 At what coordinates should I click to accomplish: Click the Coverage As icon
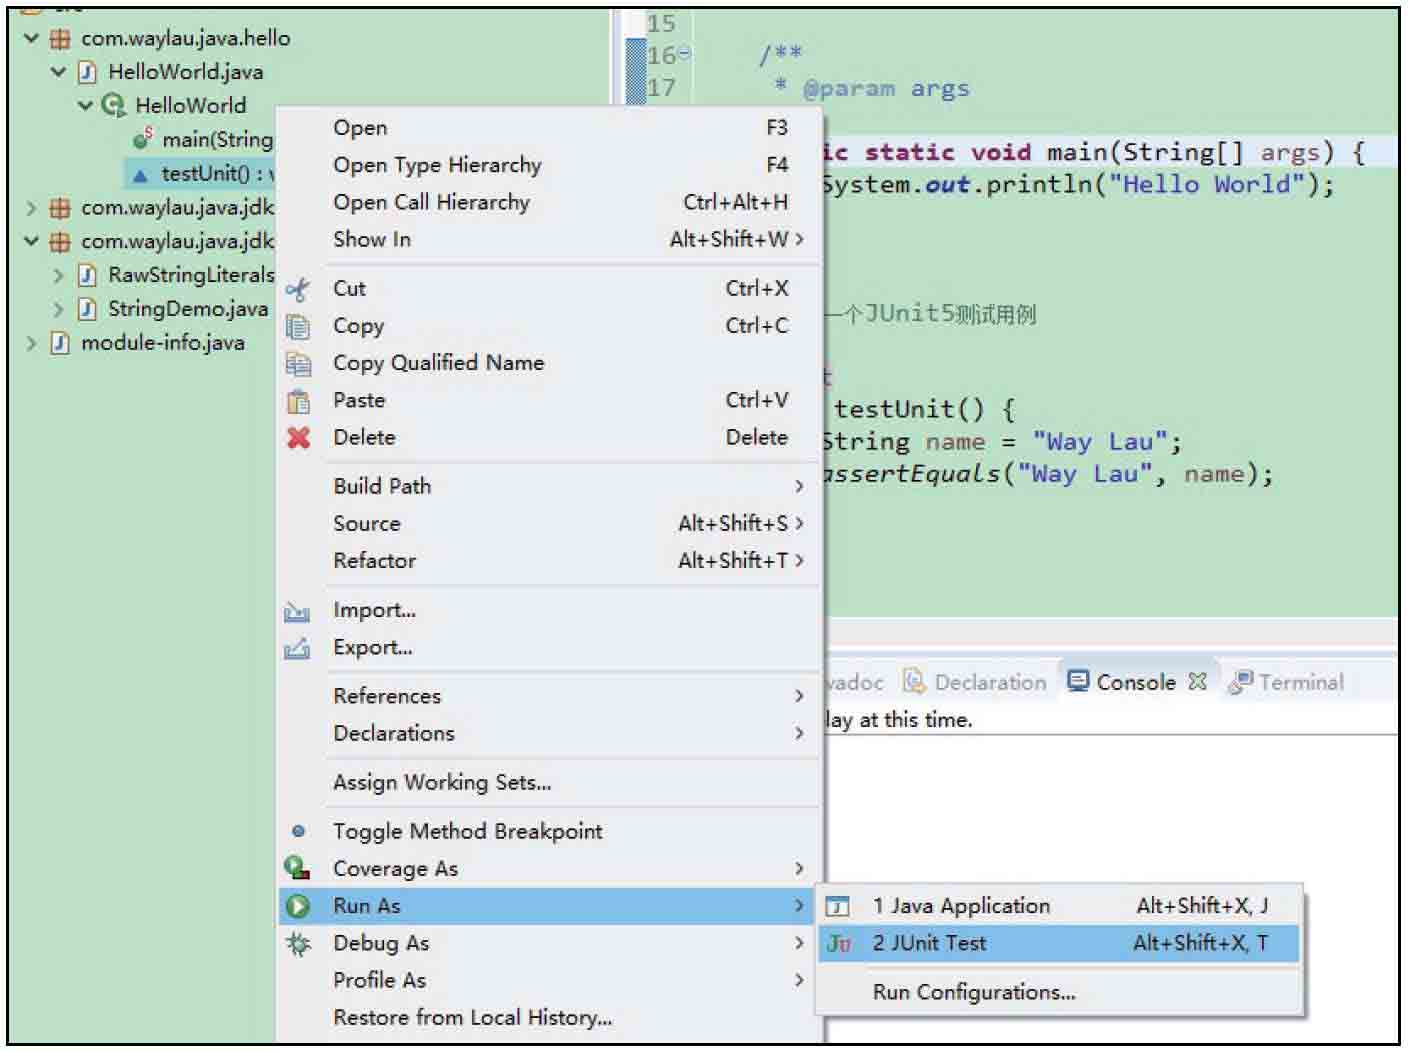[x=297, y=868]
